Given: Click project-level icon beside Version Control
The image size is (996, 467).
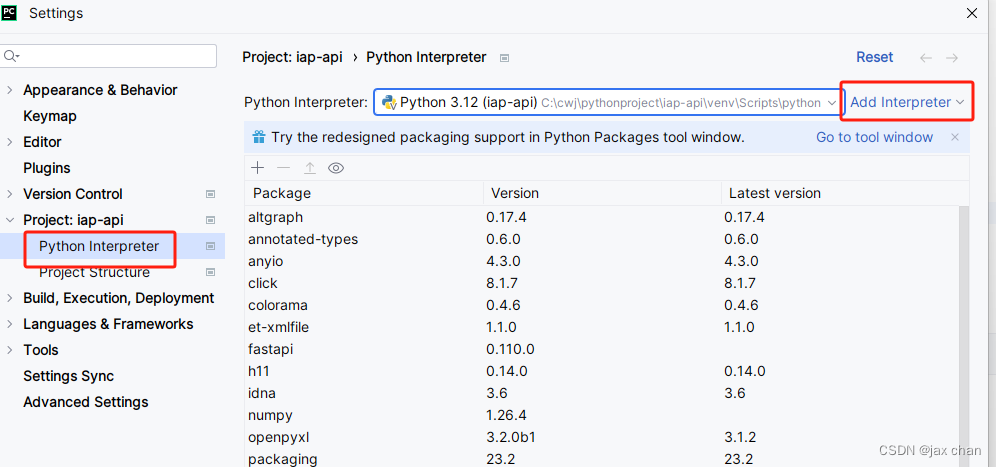Looking at the screenshot, I should (210, 194).
